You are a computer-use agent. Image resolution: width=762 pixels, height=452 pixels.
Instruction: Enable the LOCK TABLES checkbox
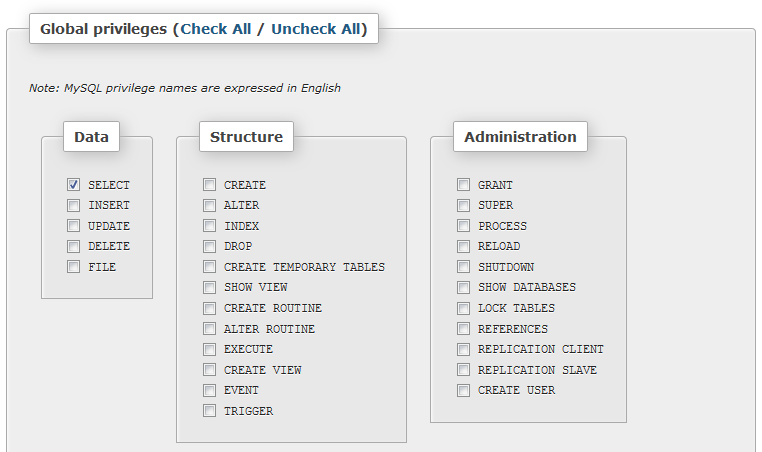tap(463, 308)
